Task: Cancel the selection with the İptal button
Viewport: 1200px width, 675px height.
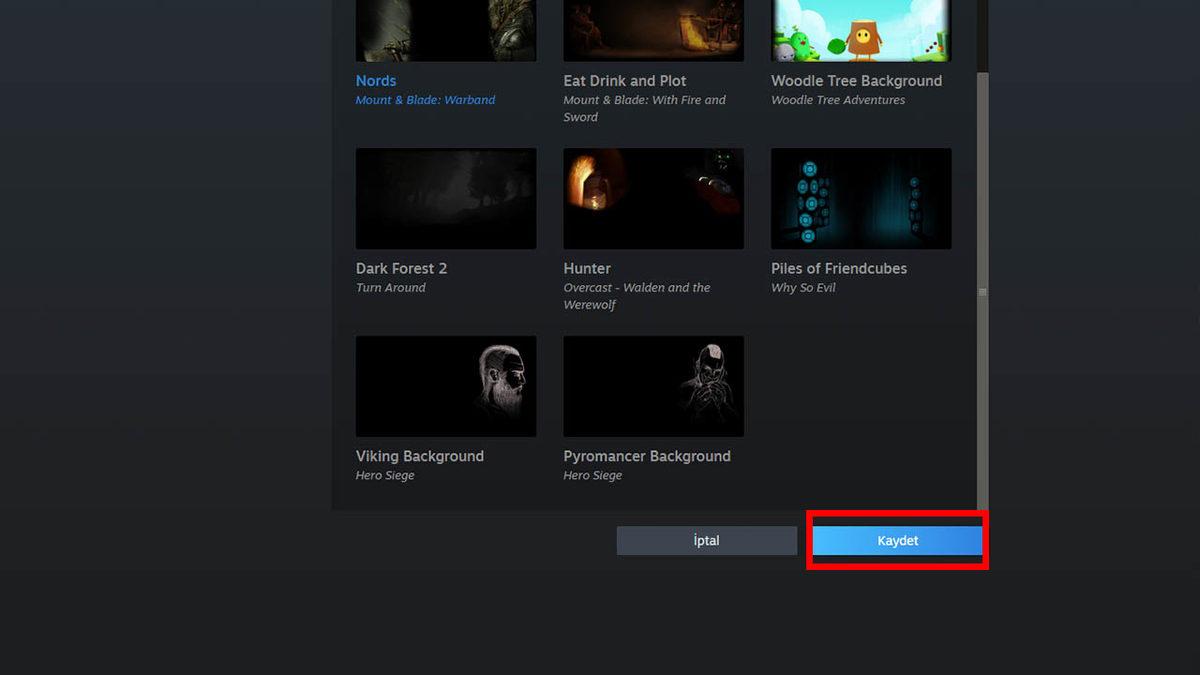Action: [x=706, y=540]
